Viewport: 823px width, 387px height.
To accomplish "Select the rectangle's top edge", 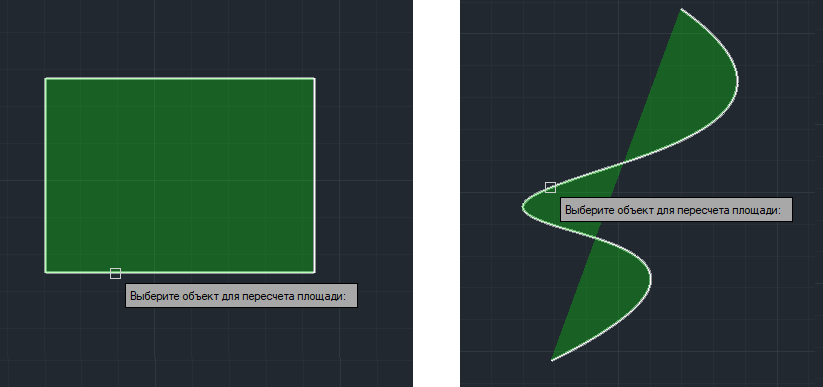I will point(180,79).
